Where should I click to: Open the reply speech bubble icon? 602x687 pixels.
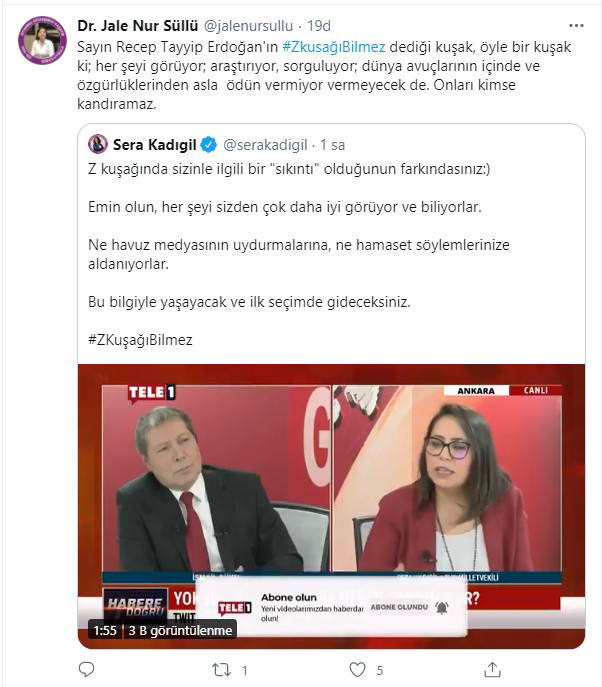pos(86,669)
